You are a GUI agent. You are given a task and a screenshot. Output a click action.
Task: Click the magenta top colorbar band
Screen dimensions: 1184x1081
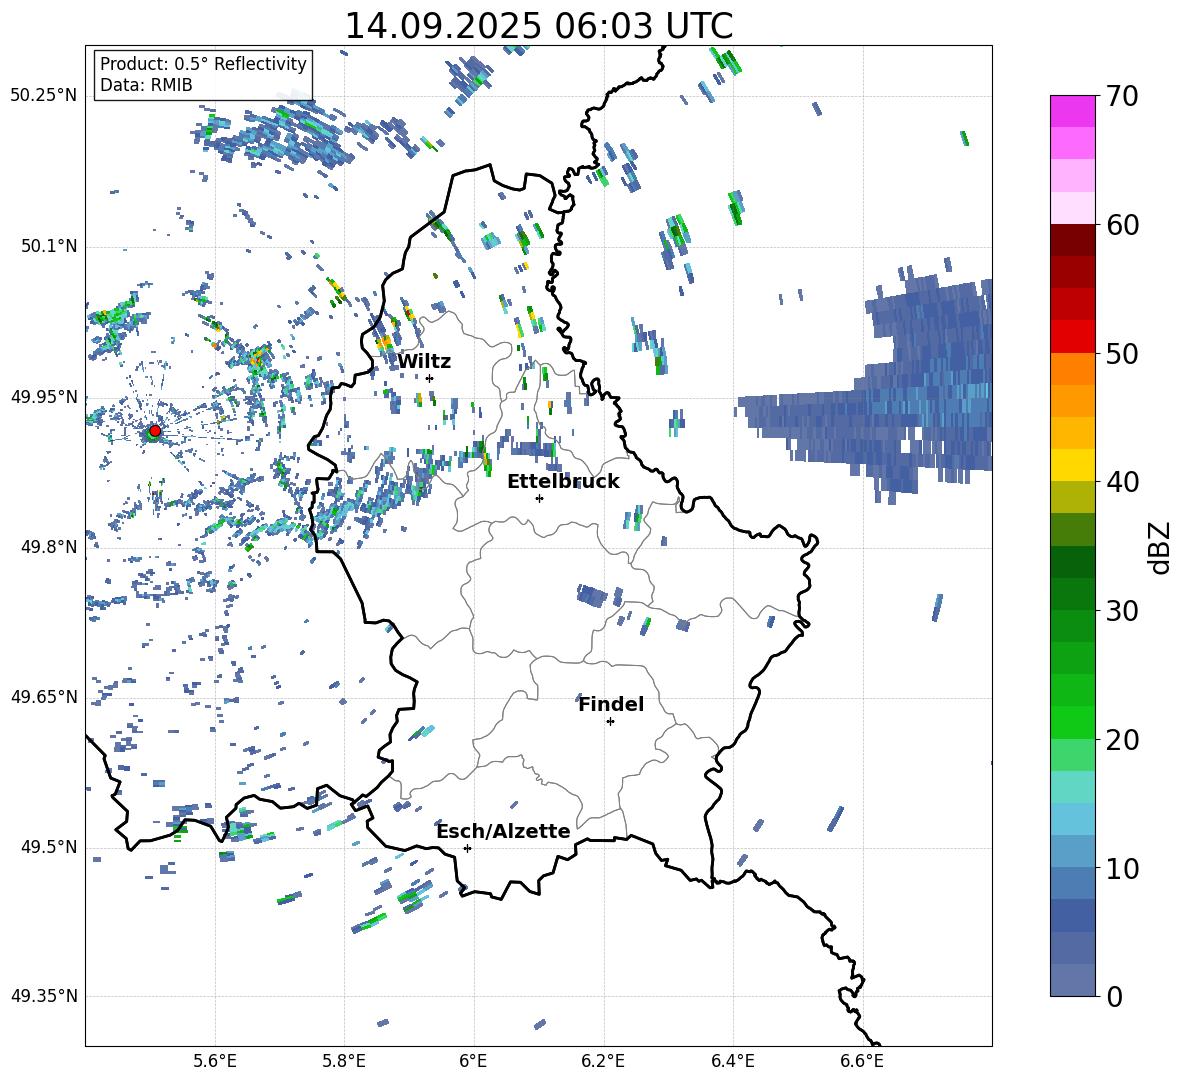click(x=1073, y=111)
